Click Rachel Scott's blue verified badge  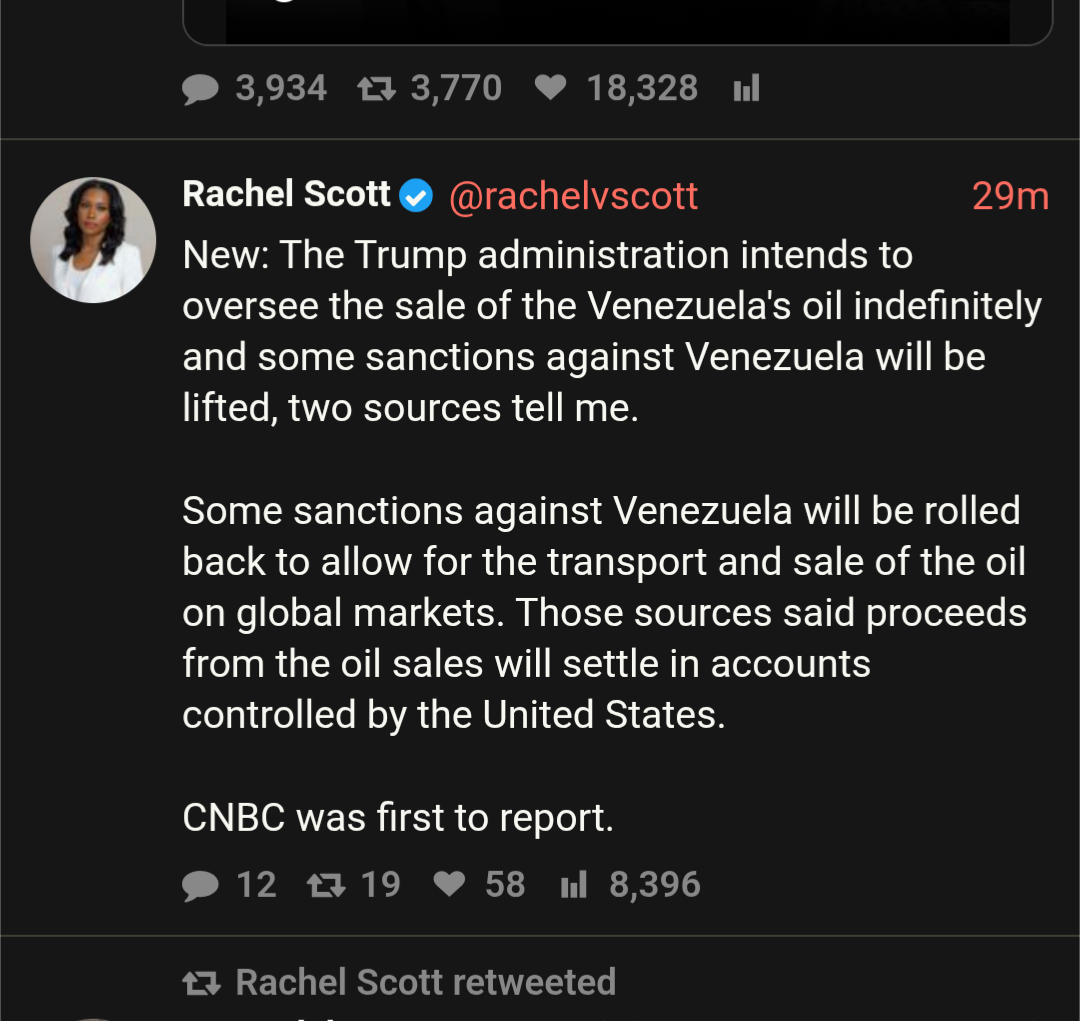click(x=416, y=196)
